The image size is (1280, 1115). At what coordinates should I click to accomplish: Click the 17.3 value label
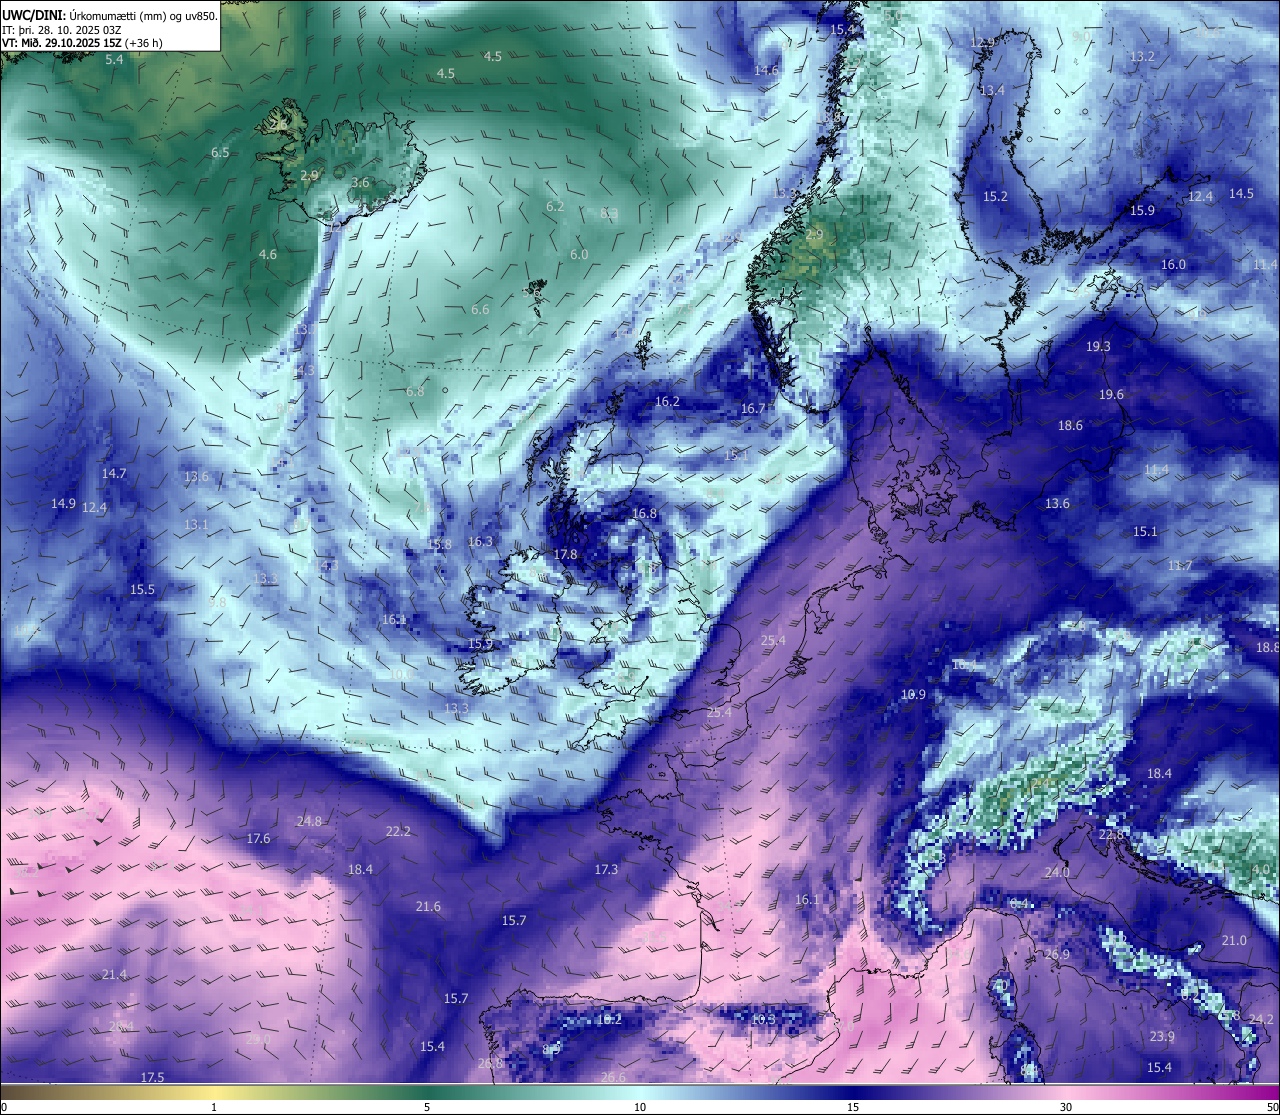[x=606, y=869]
